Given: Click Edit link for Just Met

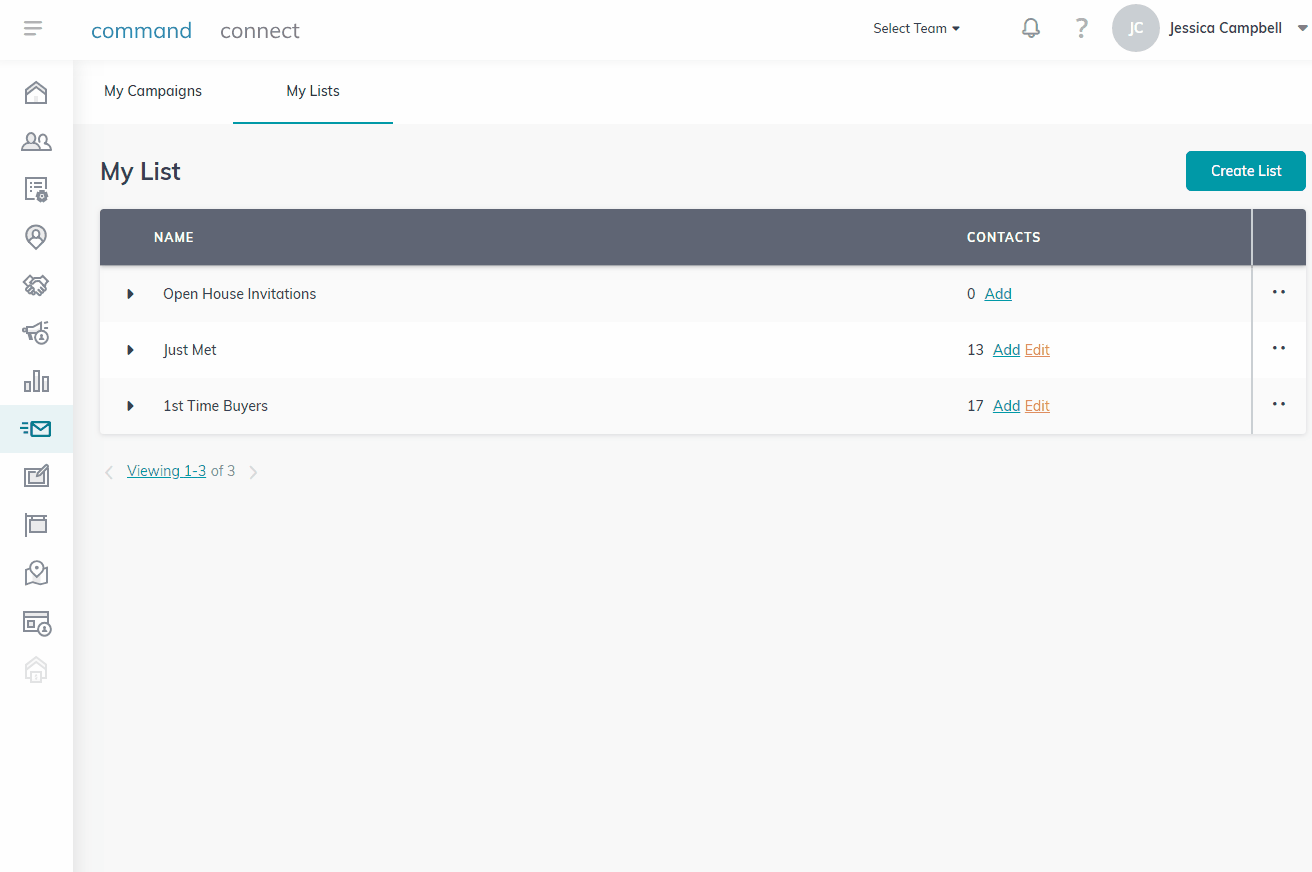Looking at the screenshot, I should [x=1037, y=350].
